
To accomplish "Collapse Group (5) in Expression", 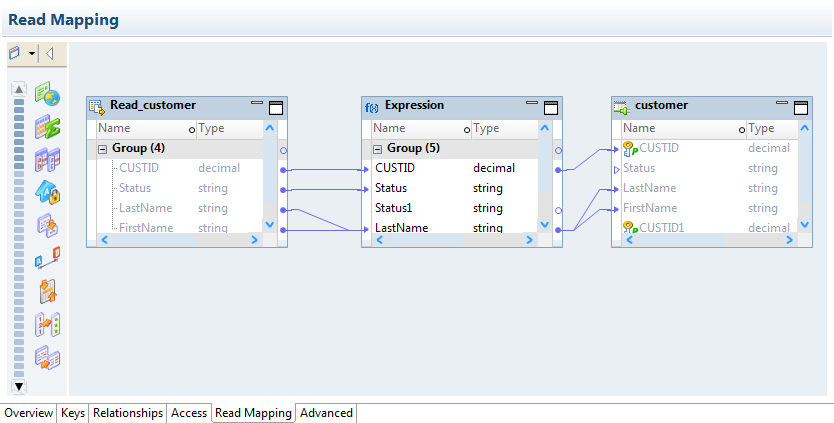I will (377, 148).
